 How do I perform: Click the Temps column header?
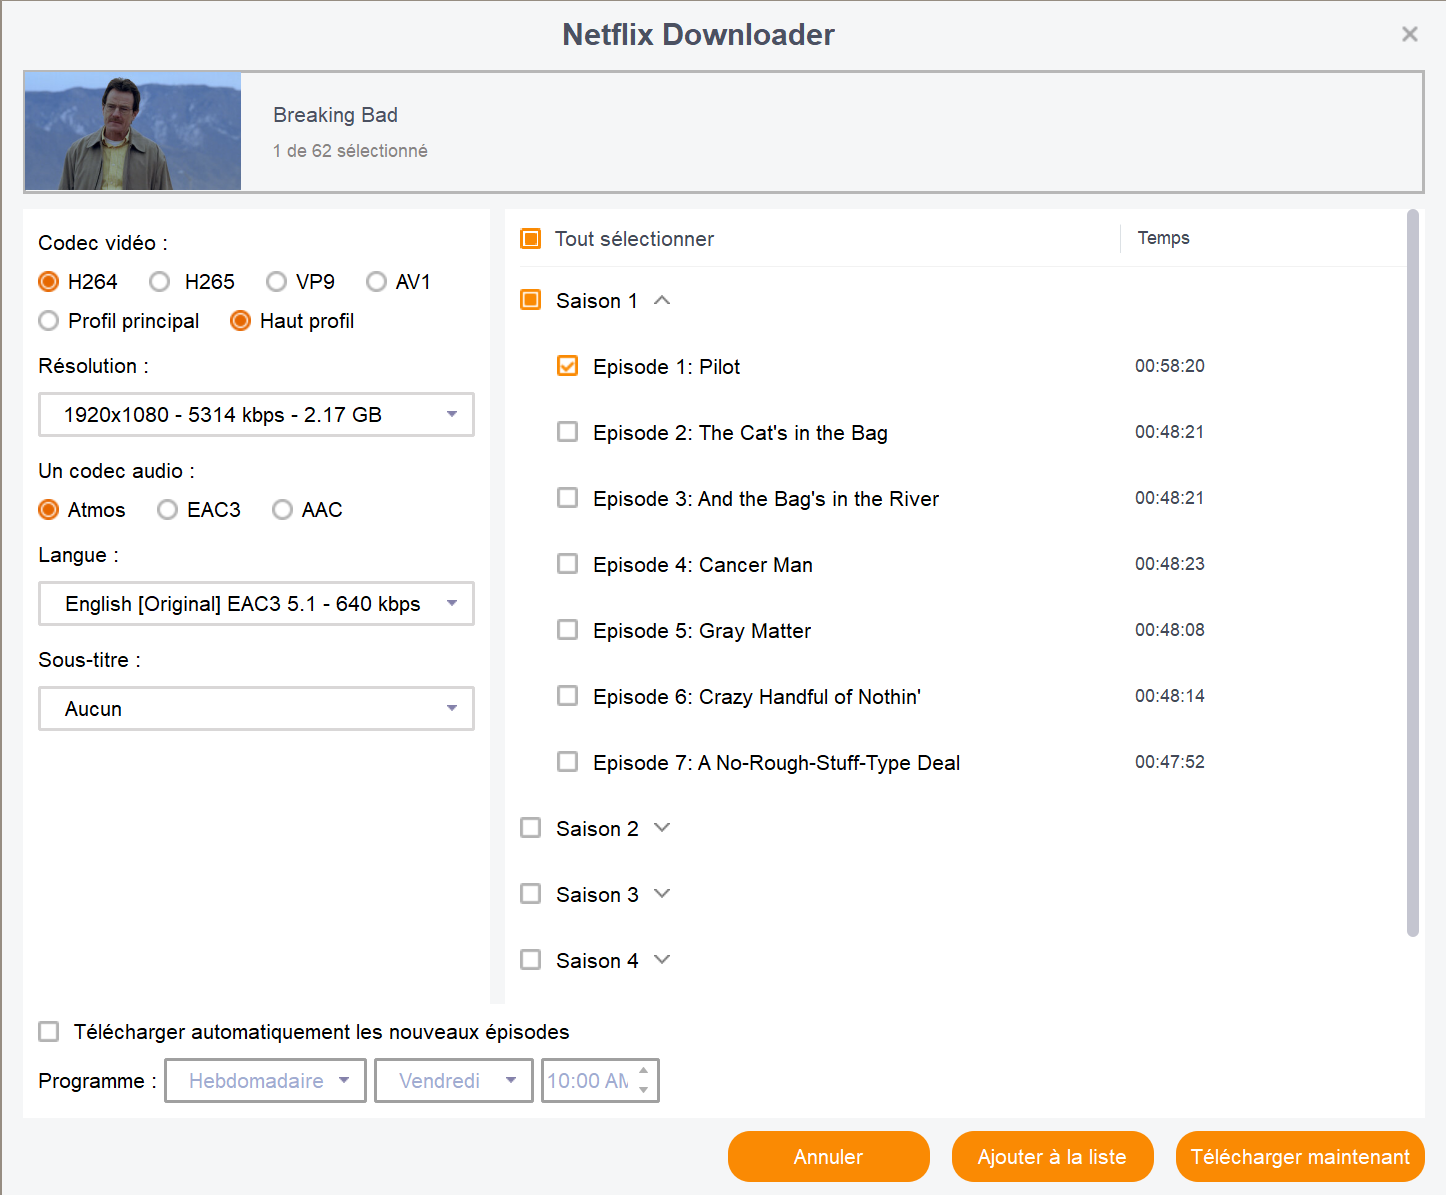coord(1164,238)
